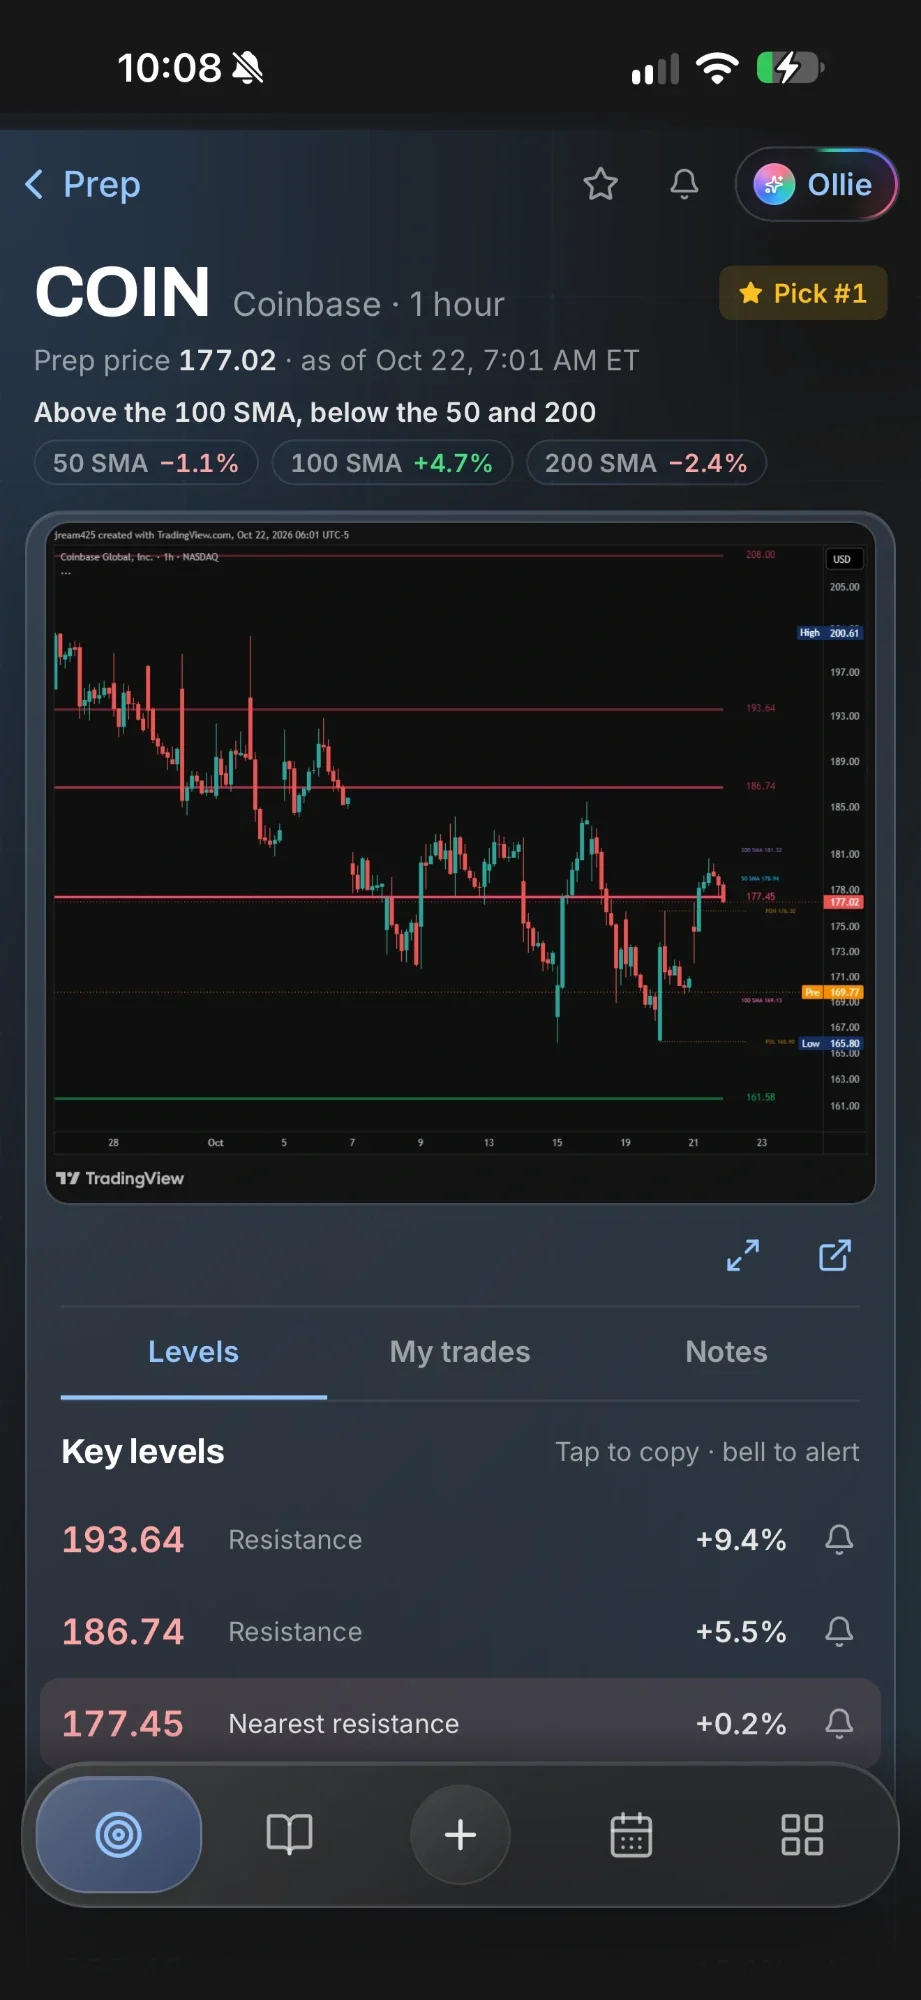Tap the Wi-Fi status icon

(717, 68)
